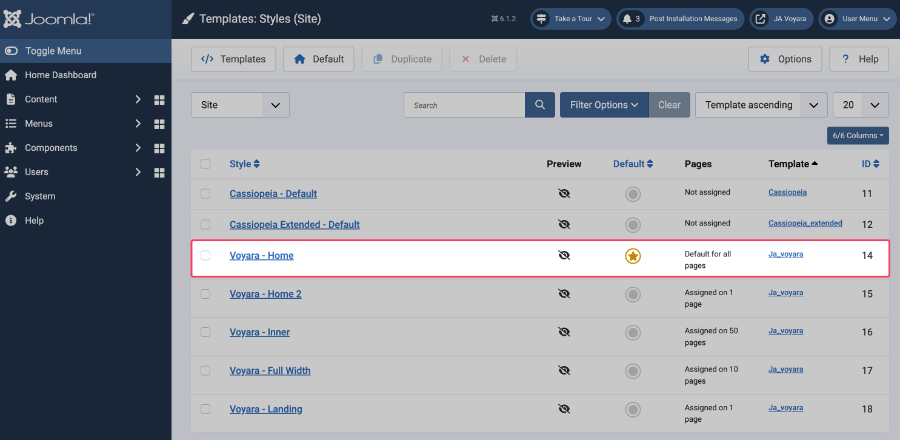Set Voyara - Home 2 as default style

coord(633,294)
